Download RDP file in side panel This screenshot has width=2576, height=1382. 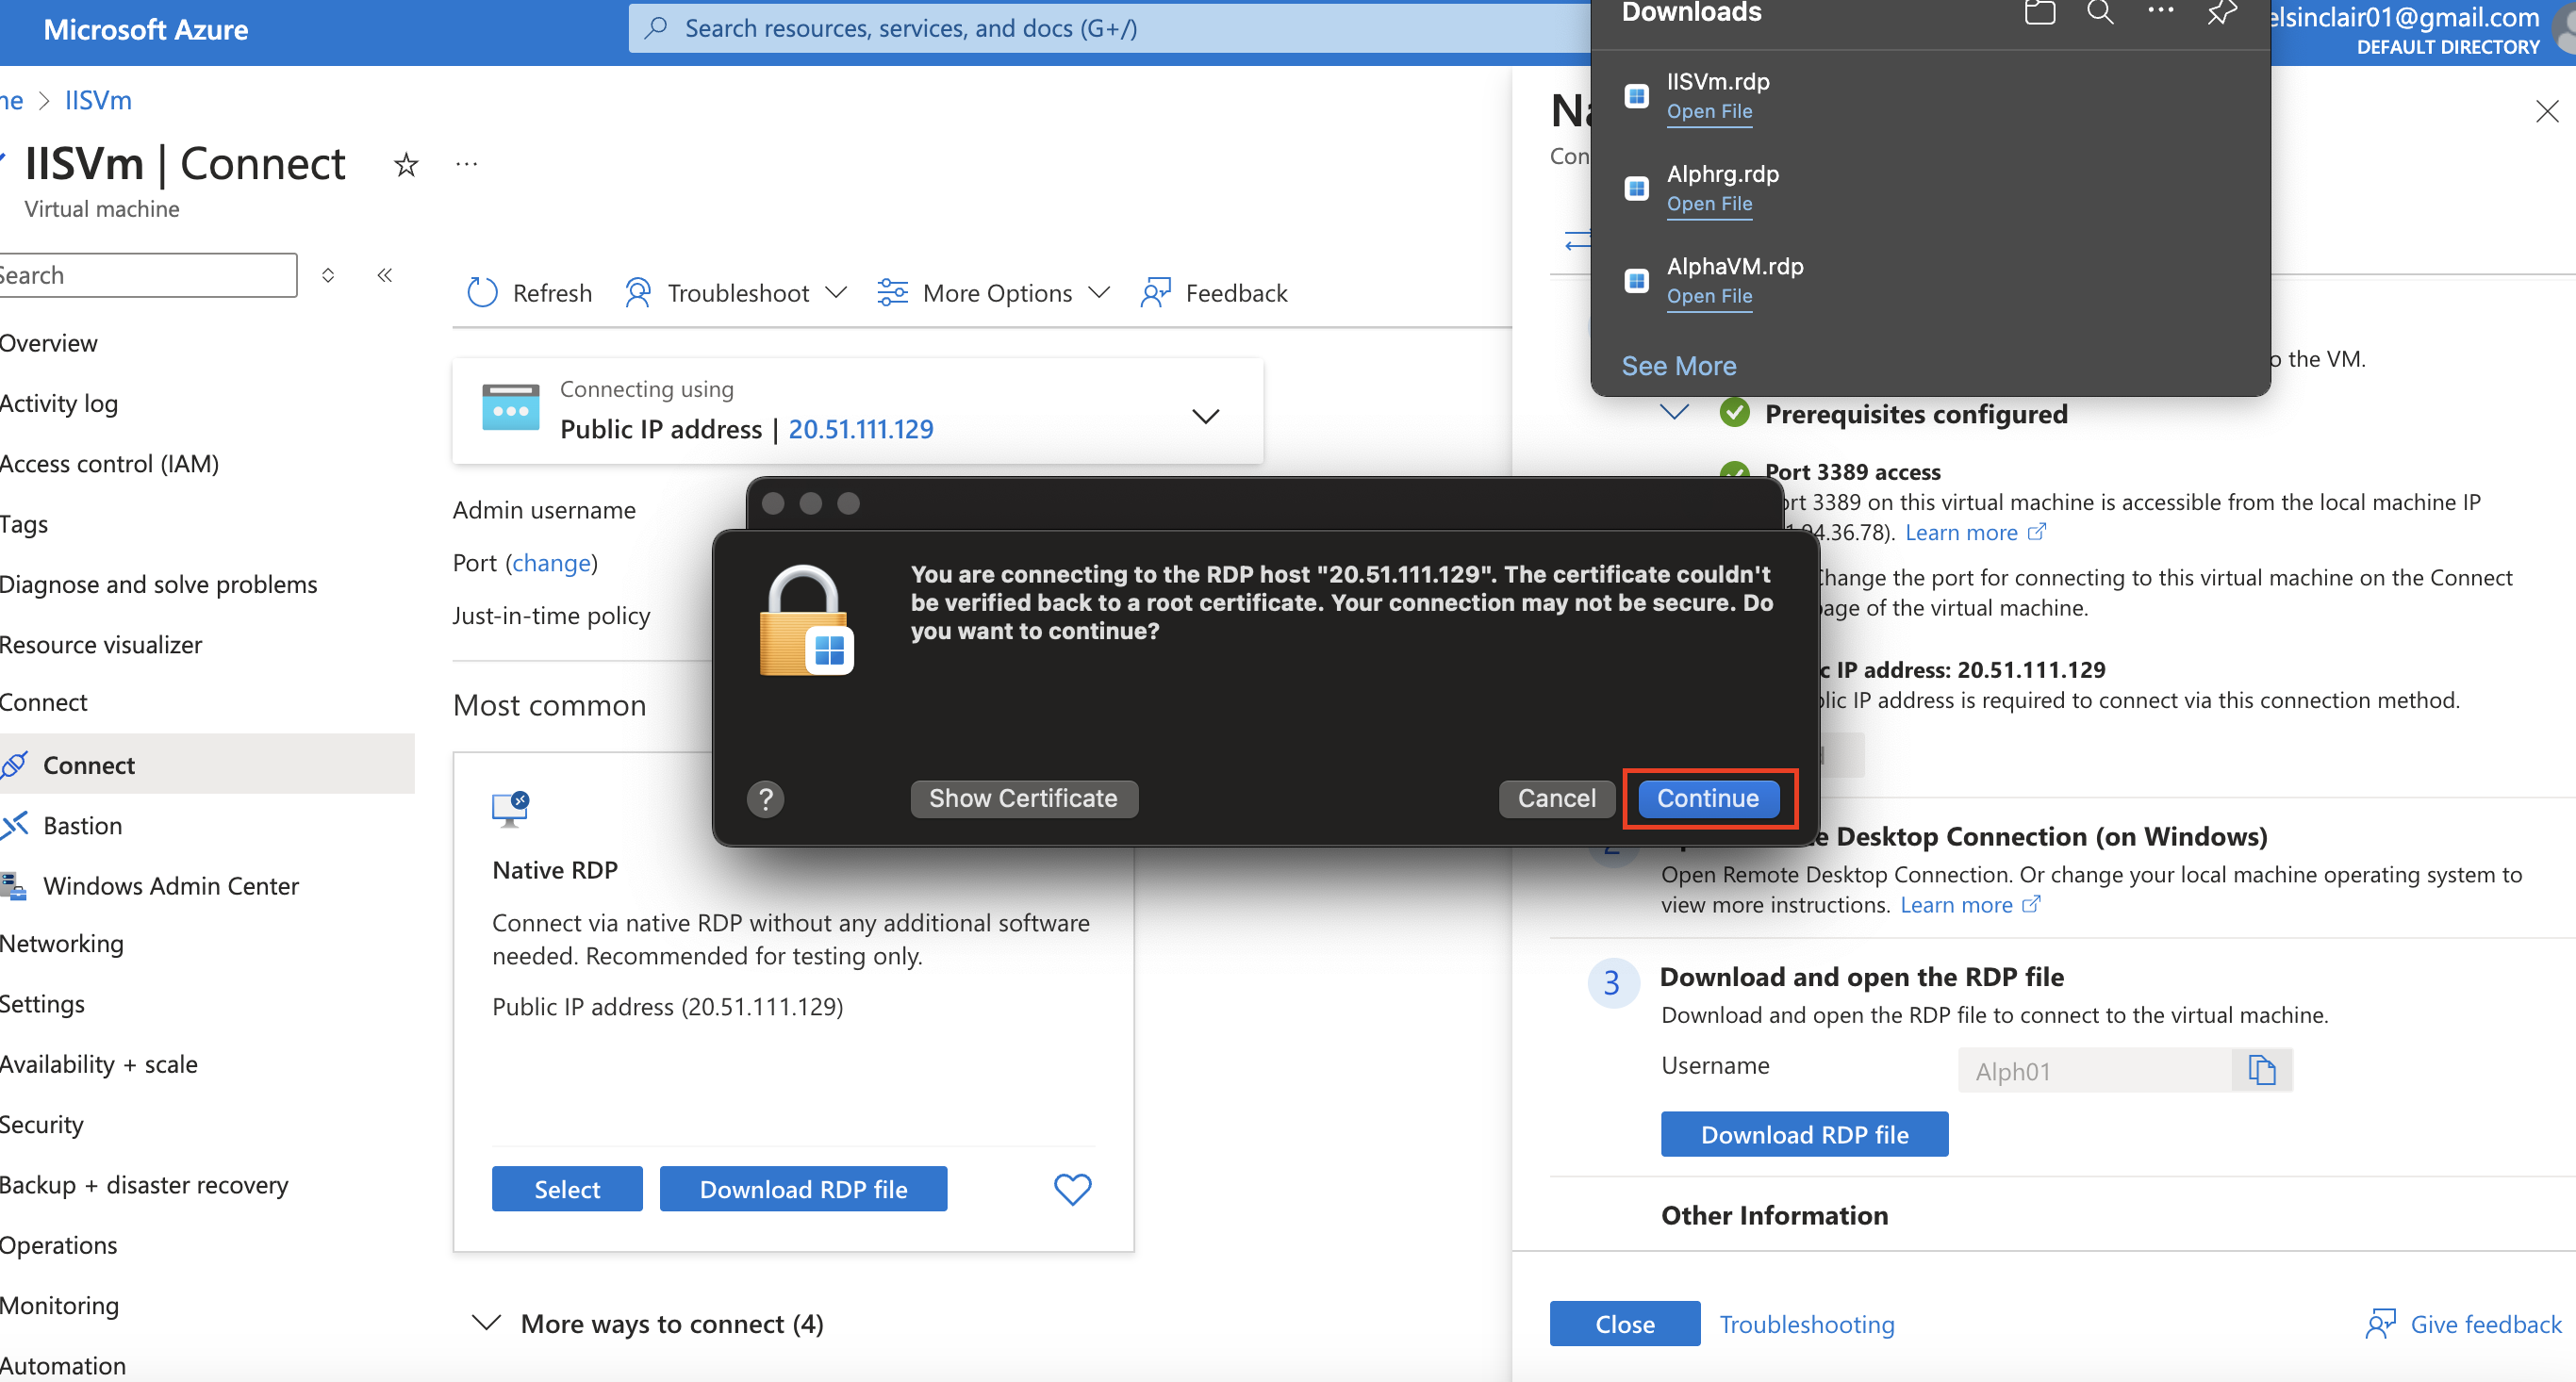[1804, 1134]
